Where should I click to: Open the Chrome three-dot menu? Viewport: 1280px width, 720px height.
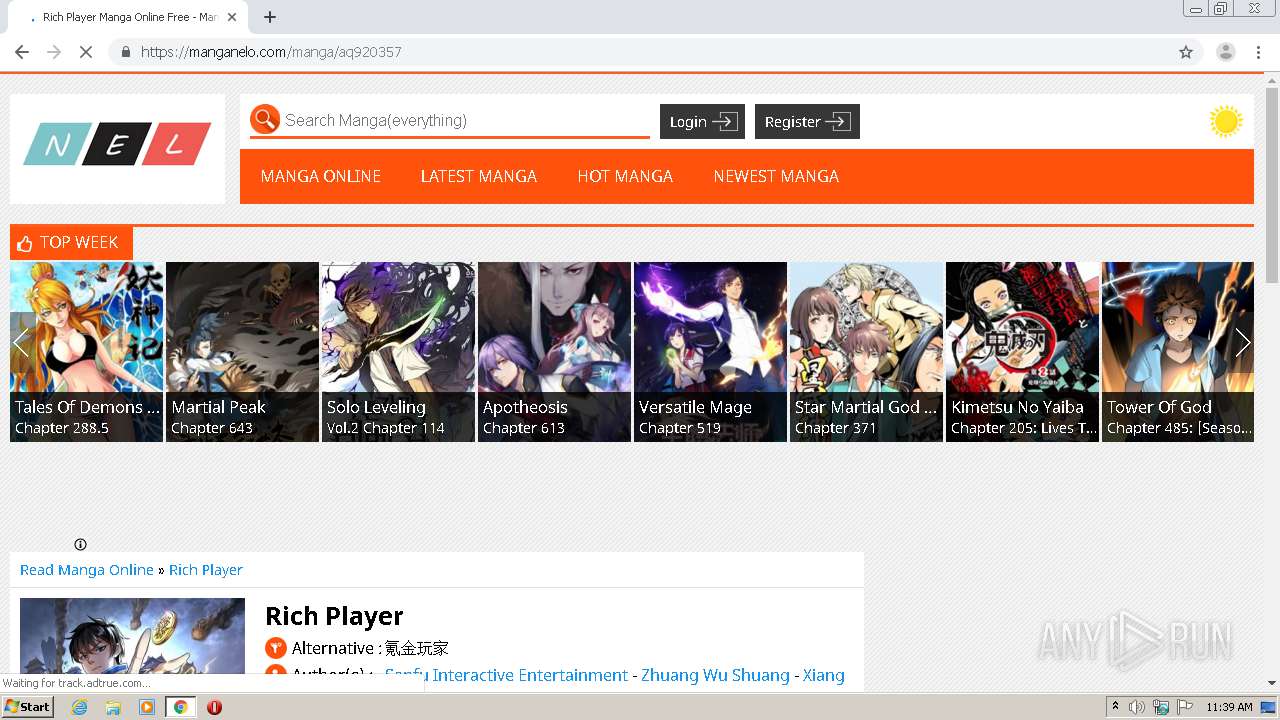(x=1258, y=52)
